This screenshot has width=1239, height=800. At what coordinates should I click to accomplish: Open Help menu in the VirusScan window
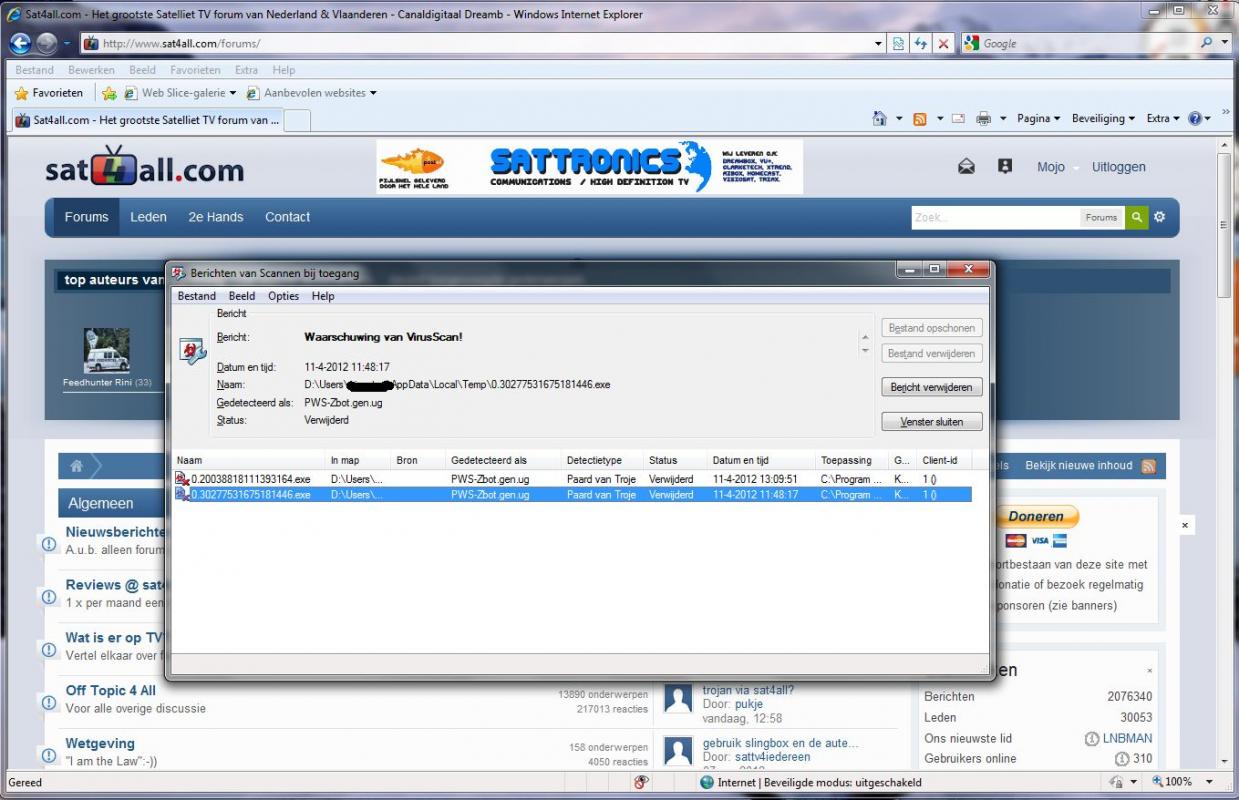pos(323,296)
